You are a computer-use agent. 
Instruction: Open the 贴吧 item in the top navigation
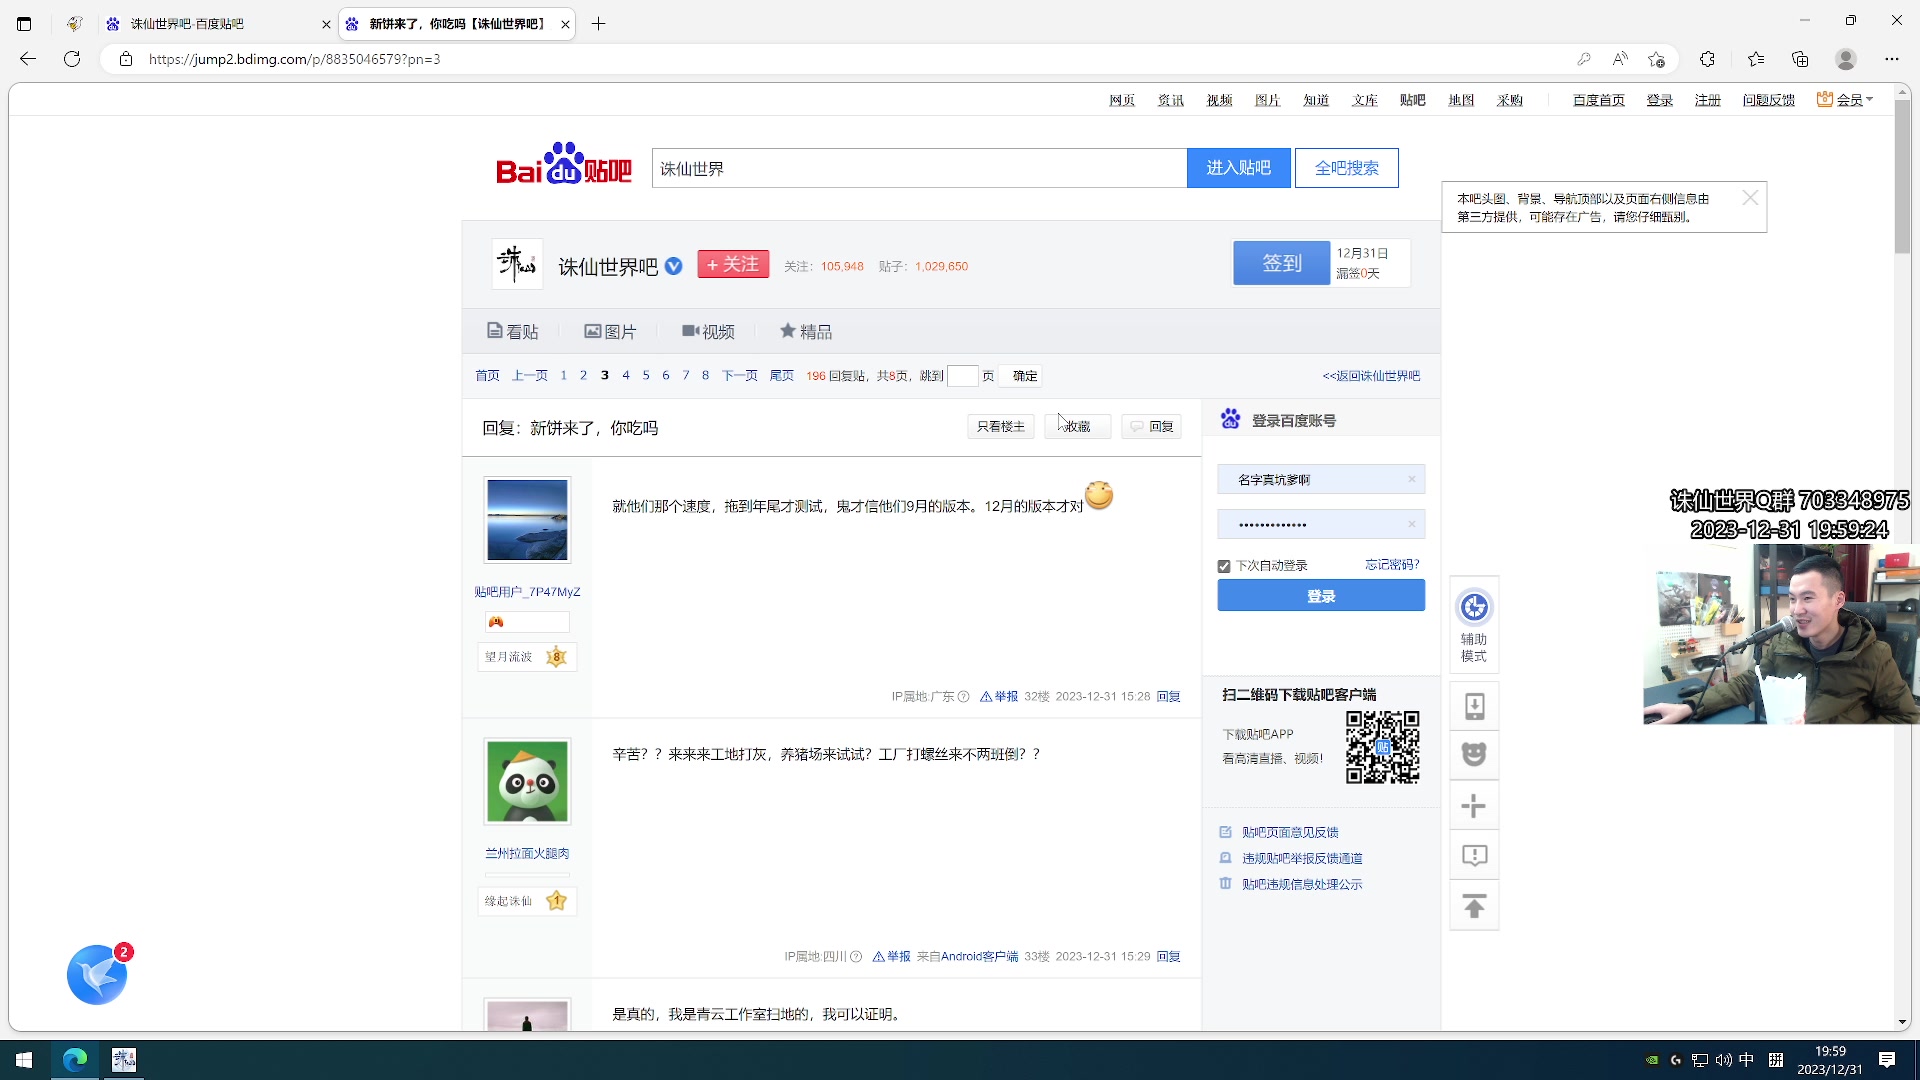[x=1412, y=100]
